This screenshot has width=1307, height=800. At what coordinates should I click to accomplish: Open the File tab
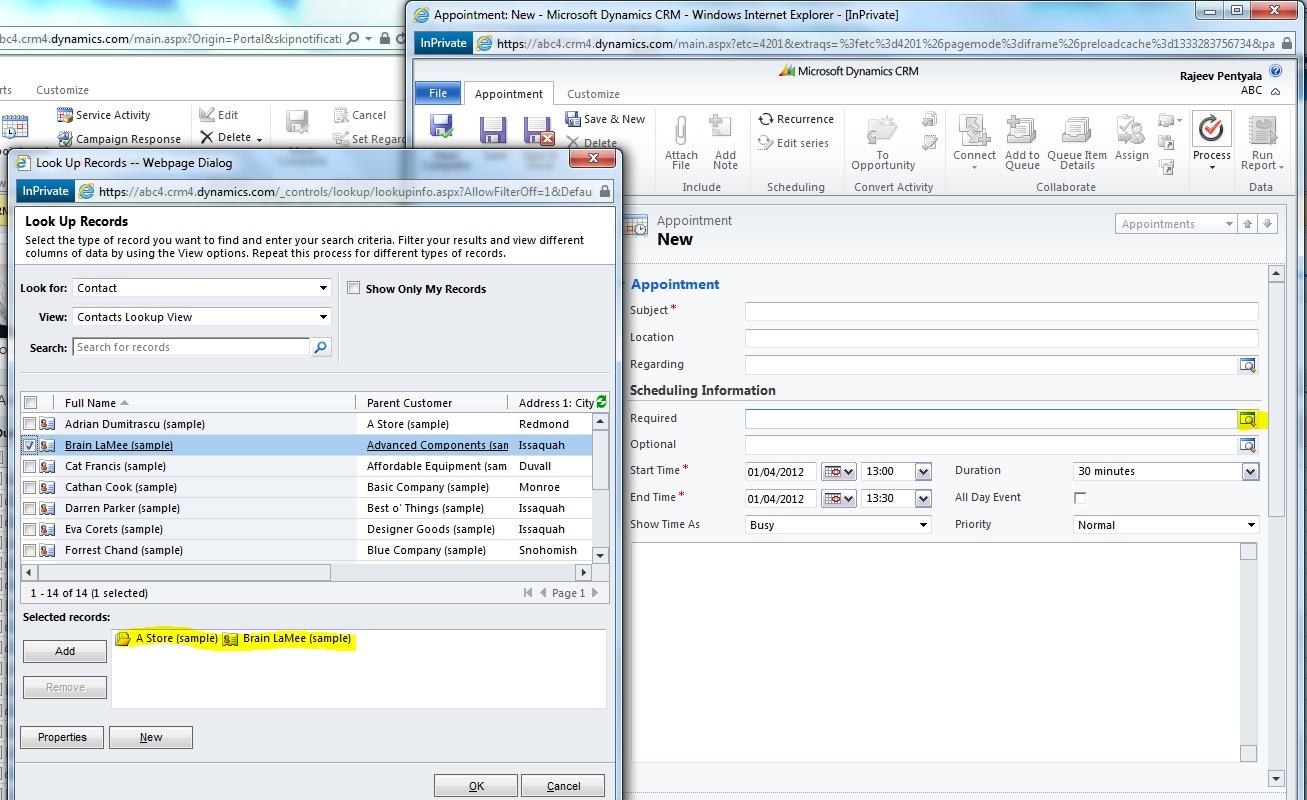pyautogui.click(x=438, y=93)
